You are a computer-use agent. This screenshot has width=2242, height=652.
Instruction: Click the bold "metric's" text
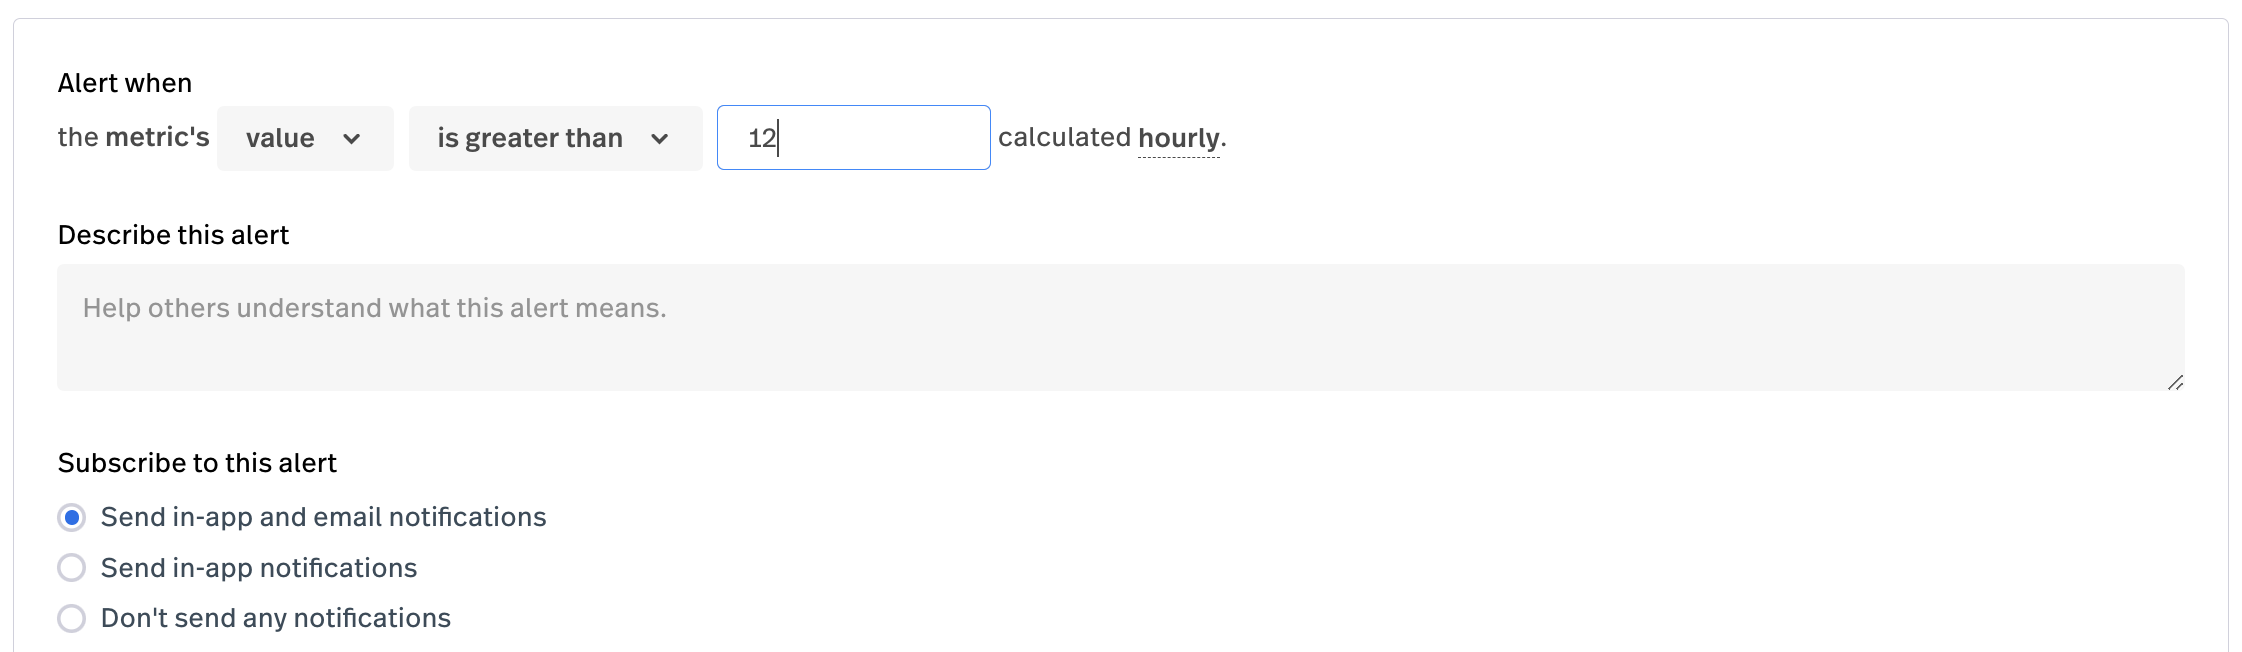tap(157, 137)
